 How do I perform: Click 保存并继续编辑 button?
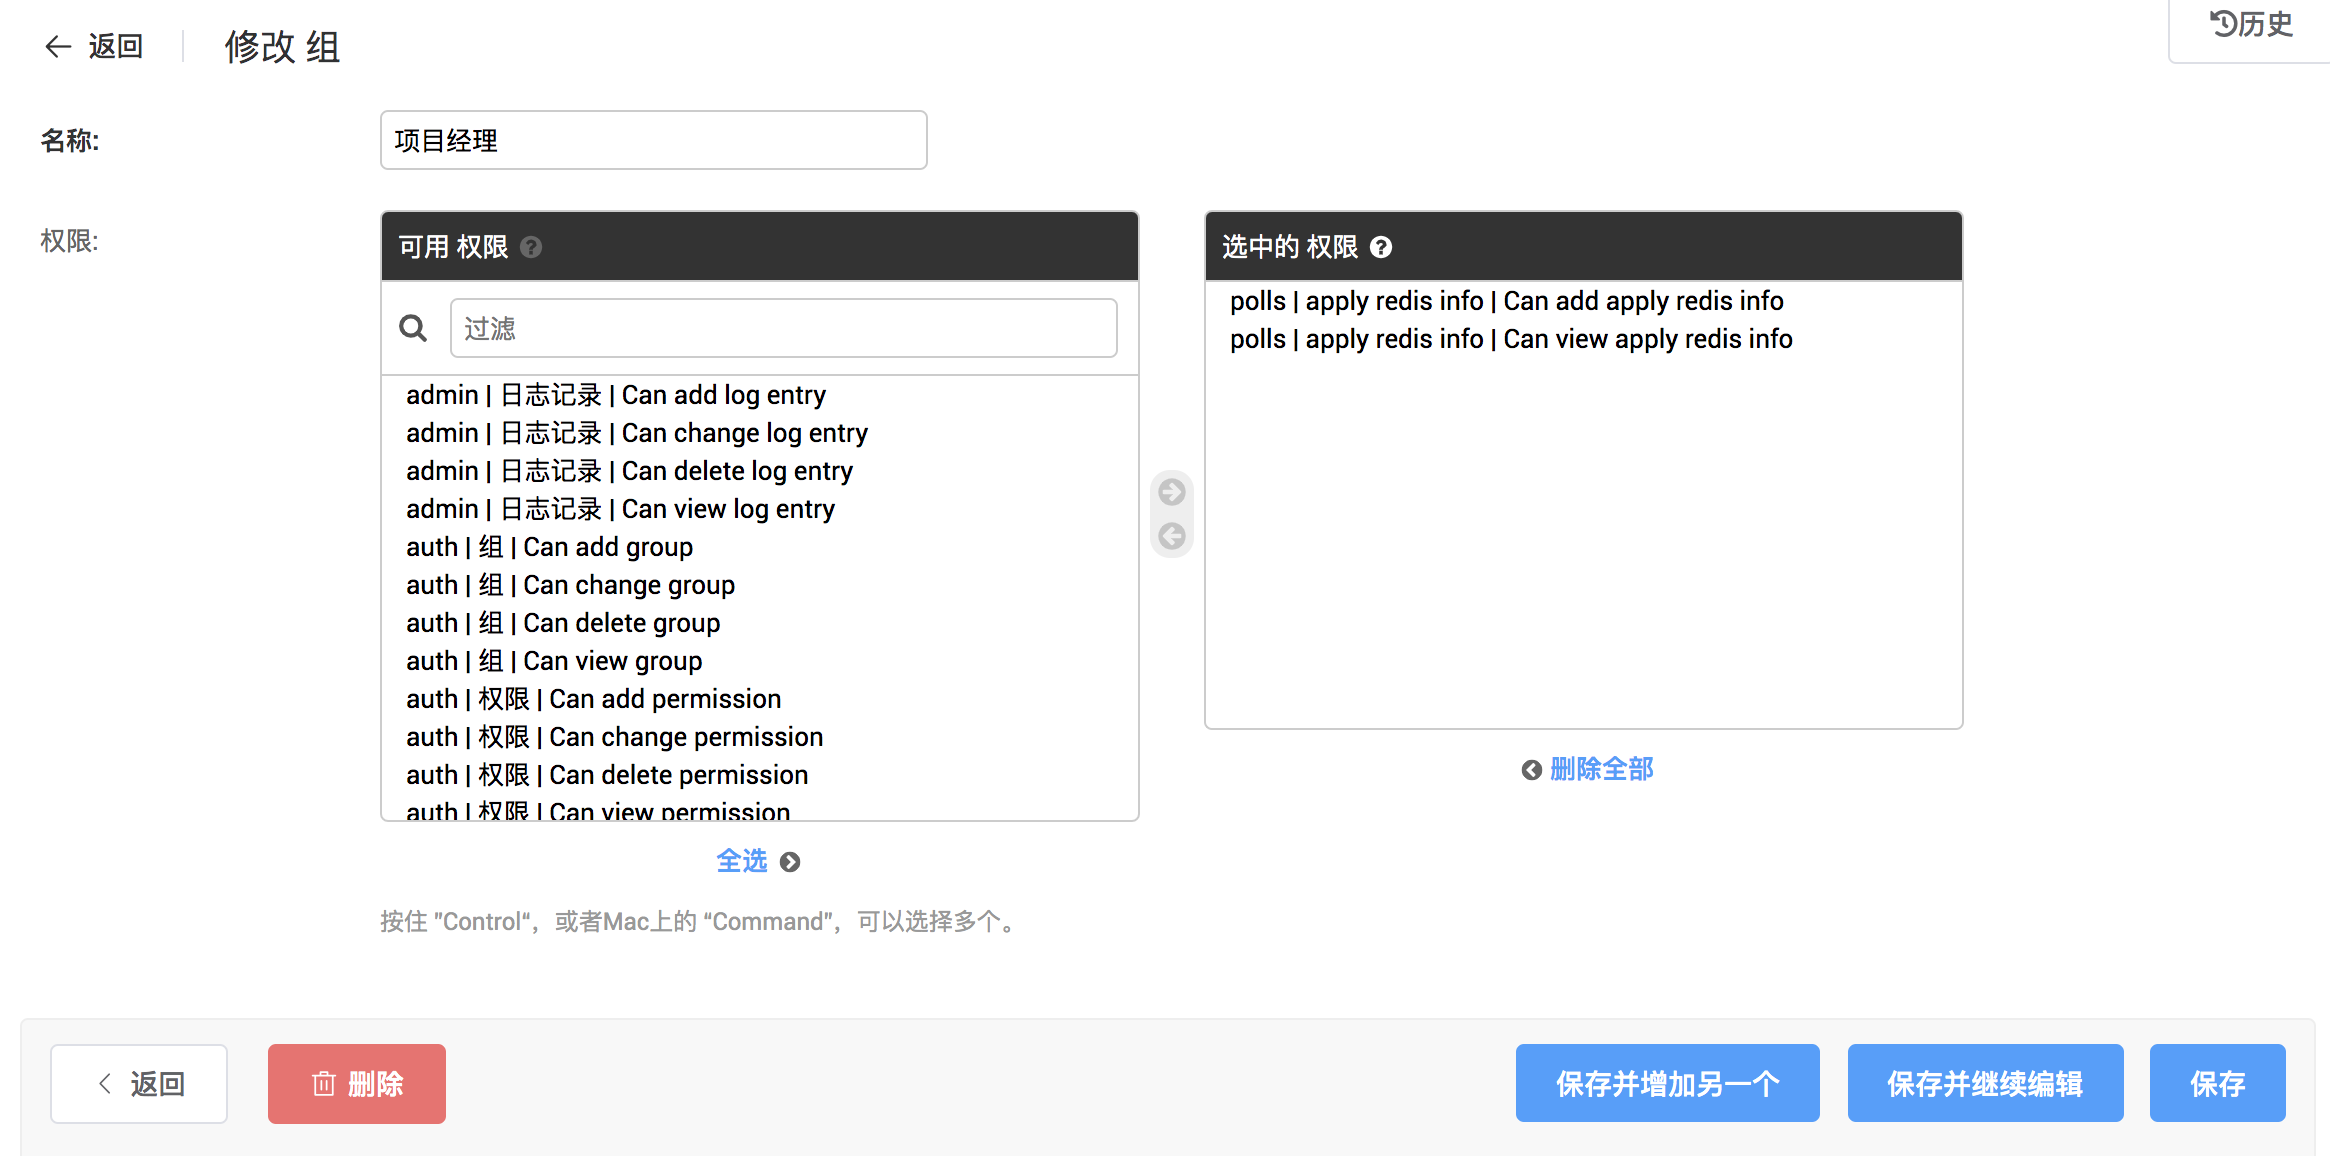tap(1985, 1084)
